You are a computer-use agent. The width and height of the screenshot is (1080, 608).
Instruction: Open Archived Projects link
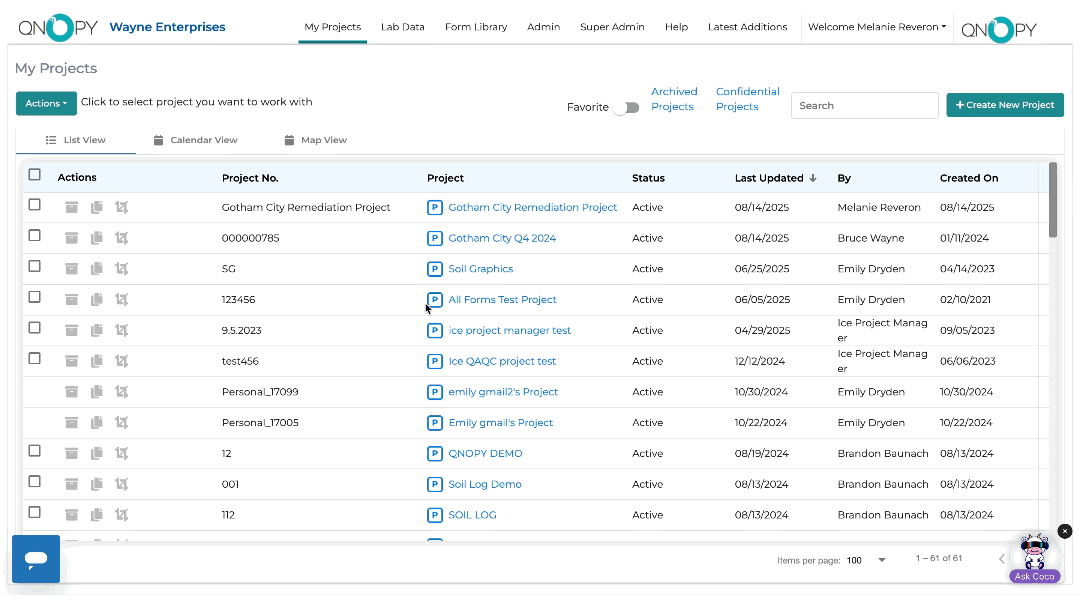(674, 99)
